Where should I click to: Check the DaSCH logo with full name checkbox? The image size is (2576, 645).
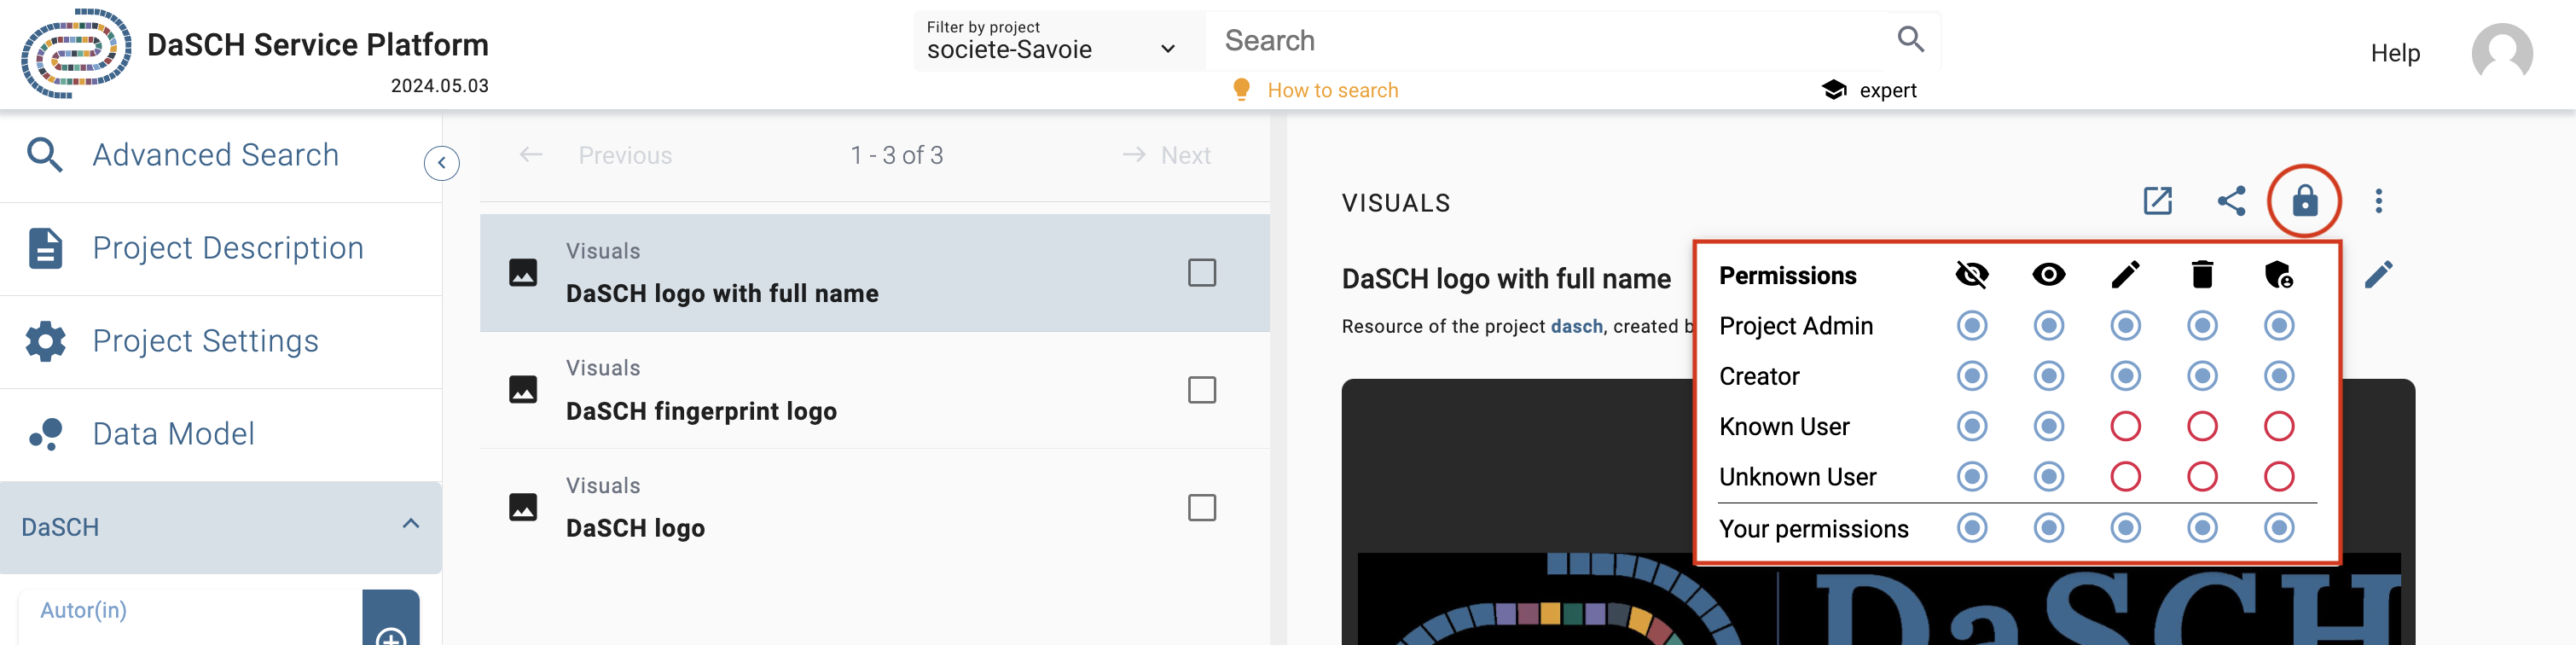1201,273
